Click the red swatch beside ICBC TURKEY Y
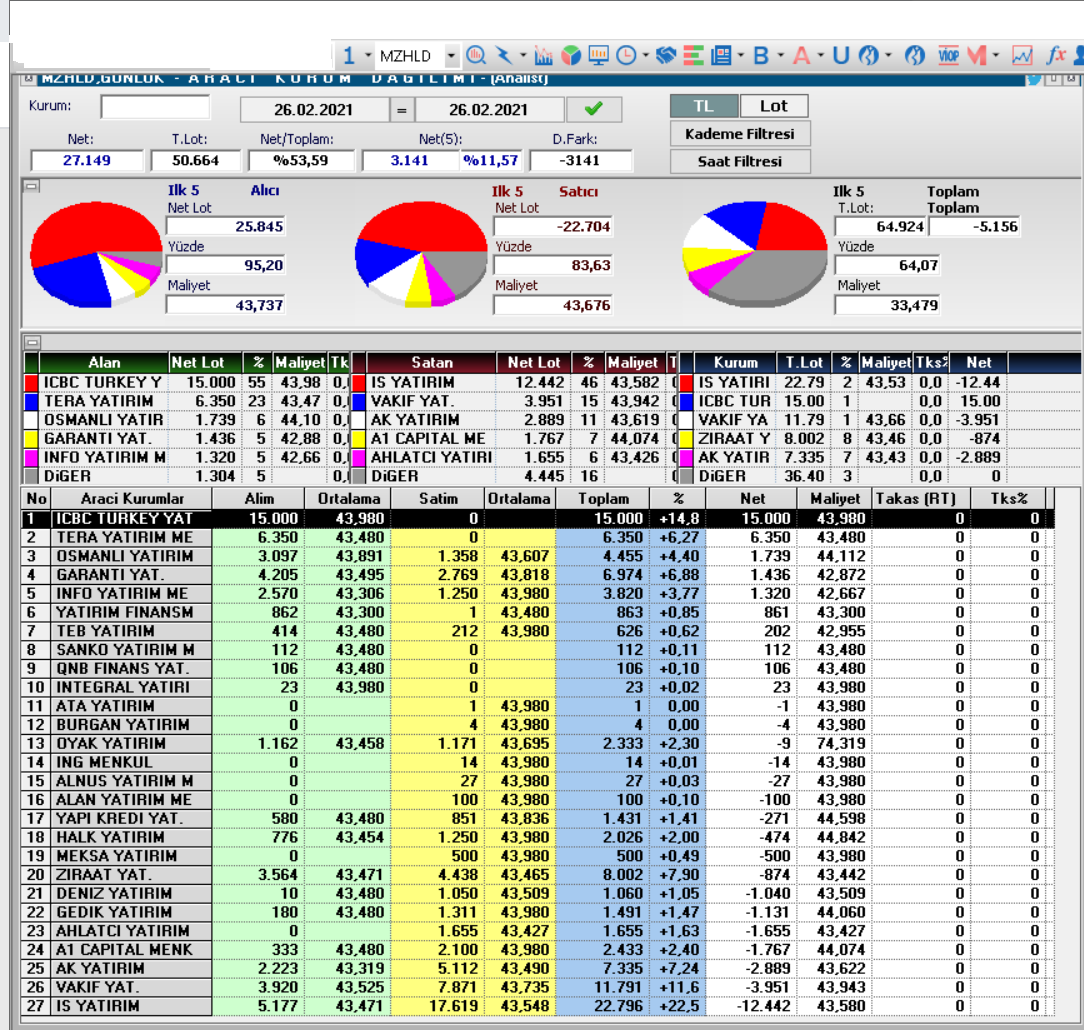This screenshot has height=1030, width=1084. pyautogui.click(x=31, y=382)
